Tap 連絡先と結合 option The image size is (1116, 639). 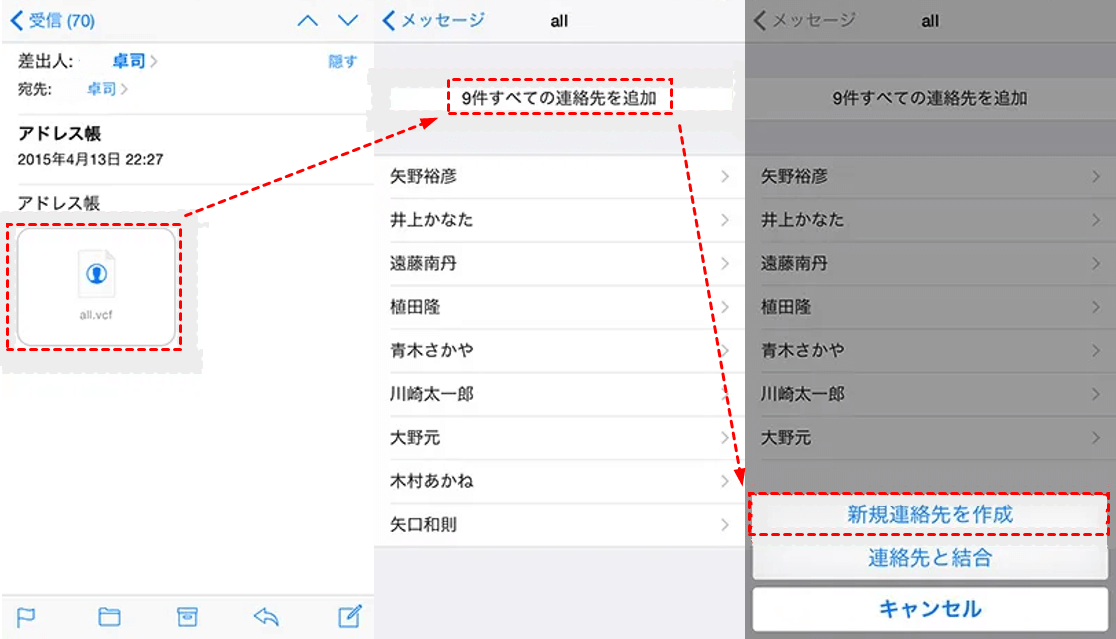click(x=929, y=559)
